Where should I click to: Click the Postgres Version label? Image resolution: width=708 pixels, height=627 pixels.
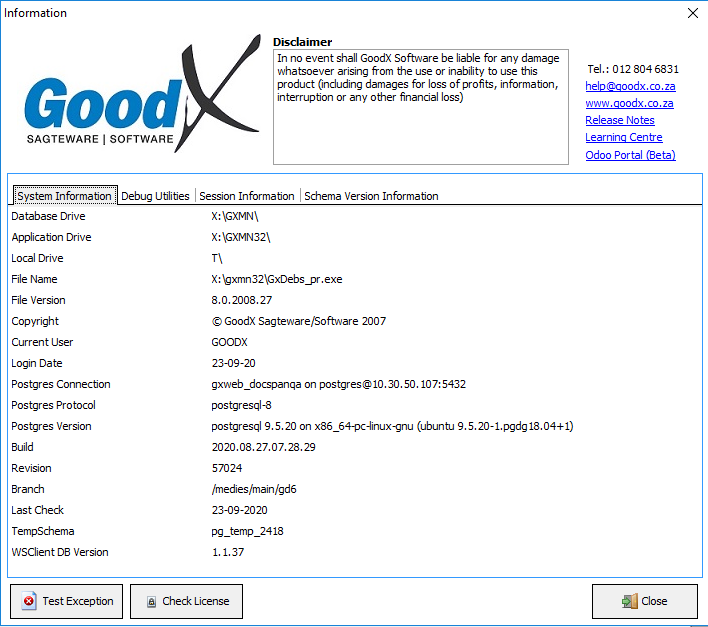51,426
